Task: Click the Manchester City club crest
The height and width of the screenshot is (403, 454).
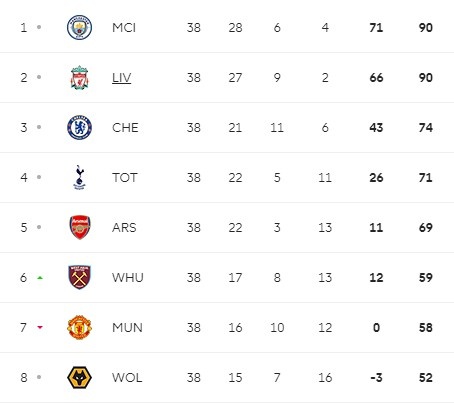Action: tap(79, 27)
